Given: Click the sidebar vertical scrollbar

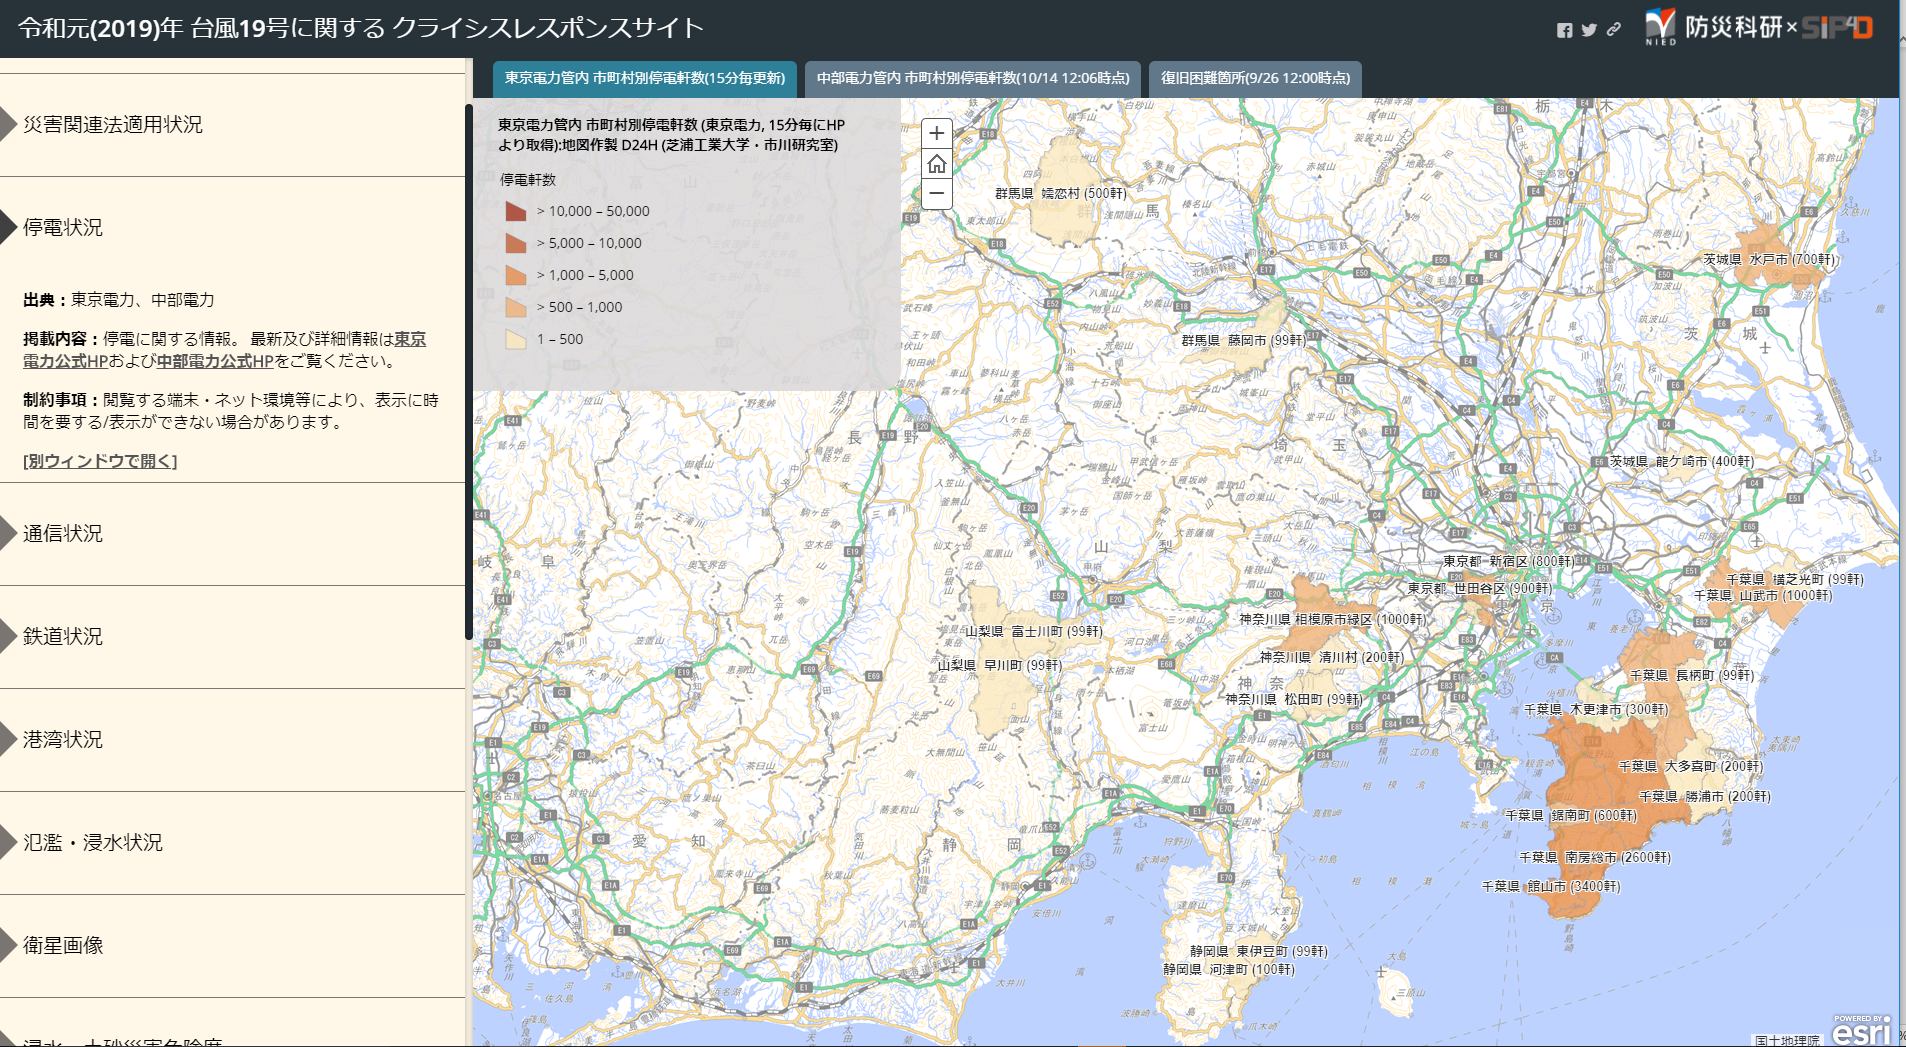Looking at the screenshot, I should 468,370.
